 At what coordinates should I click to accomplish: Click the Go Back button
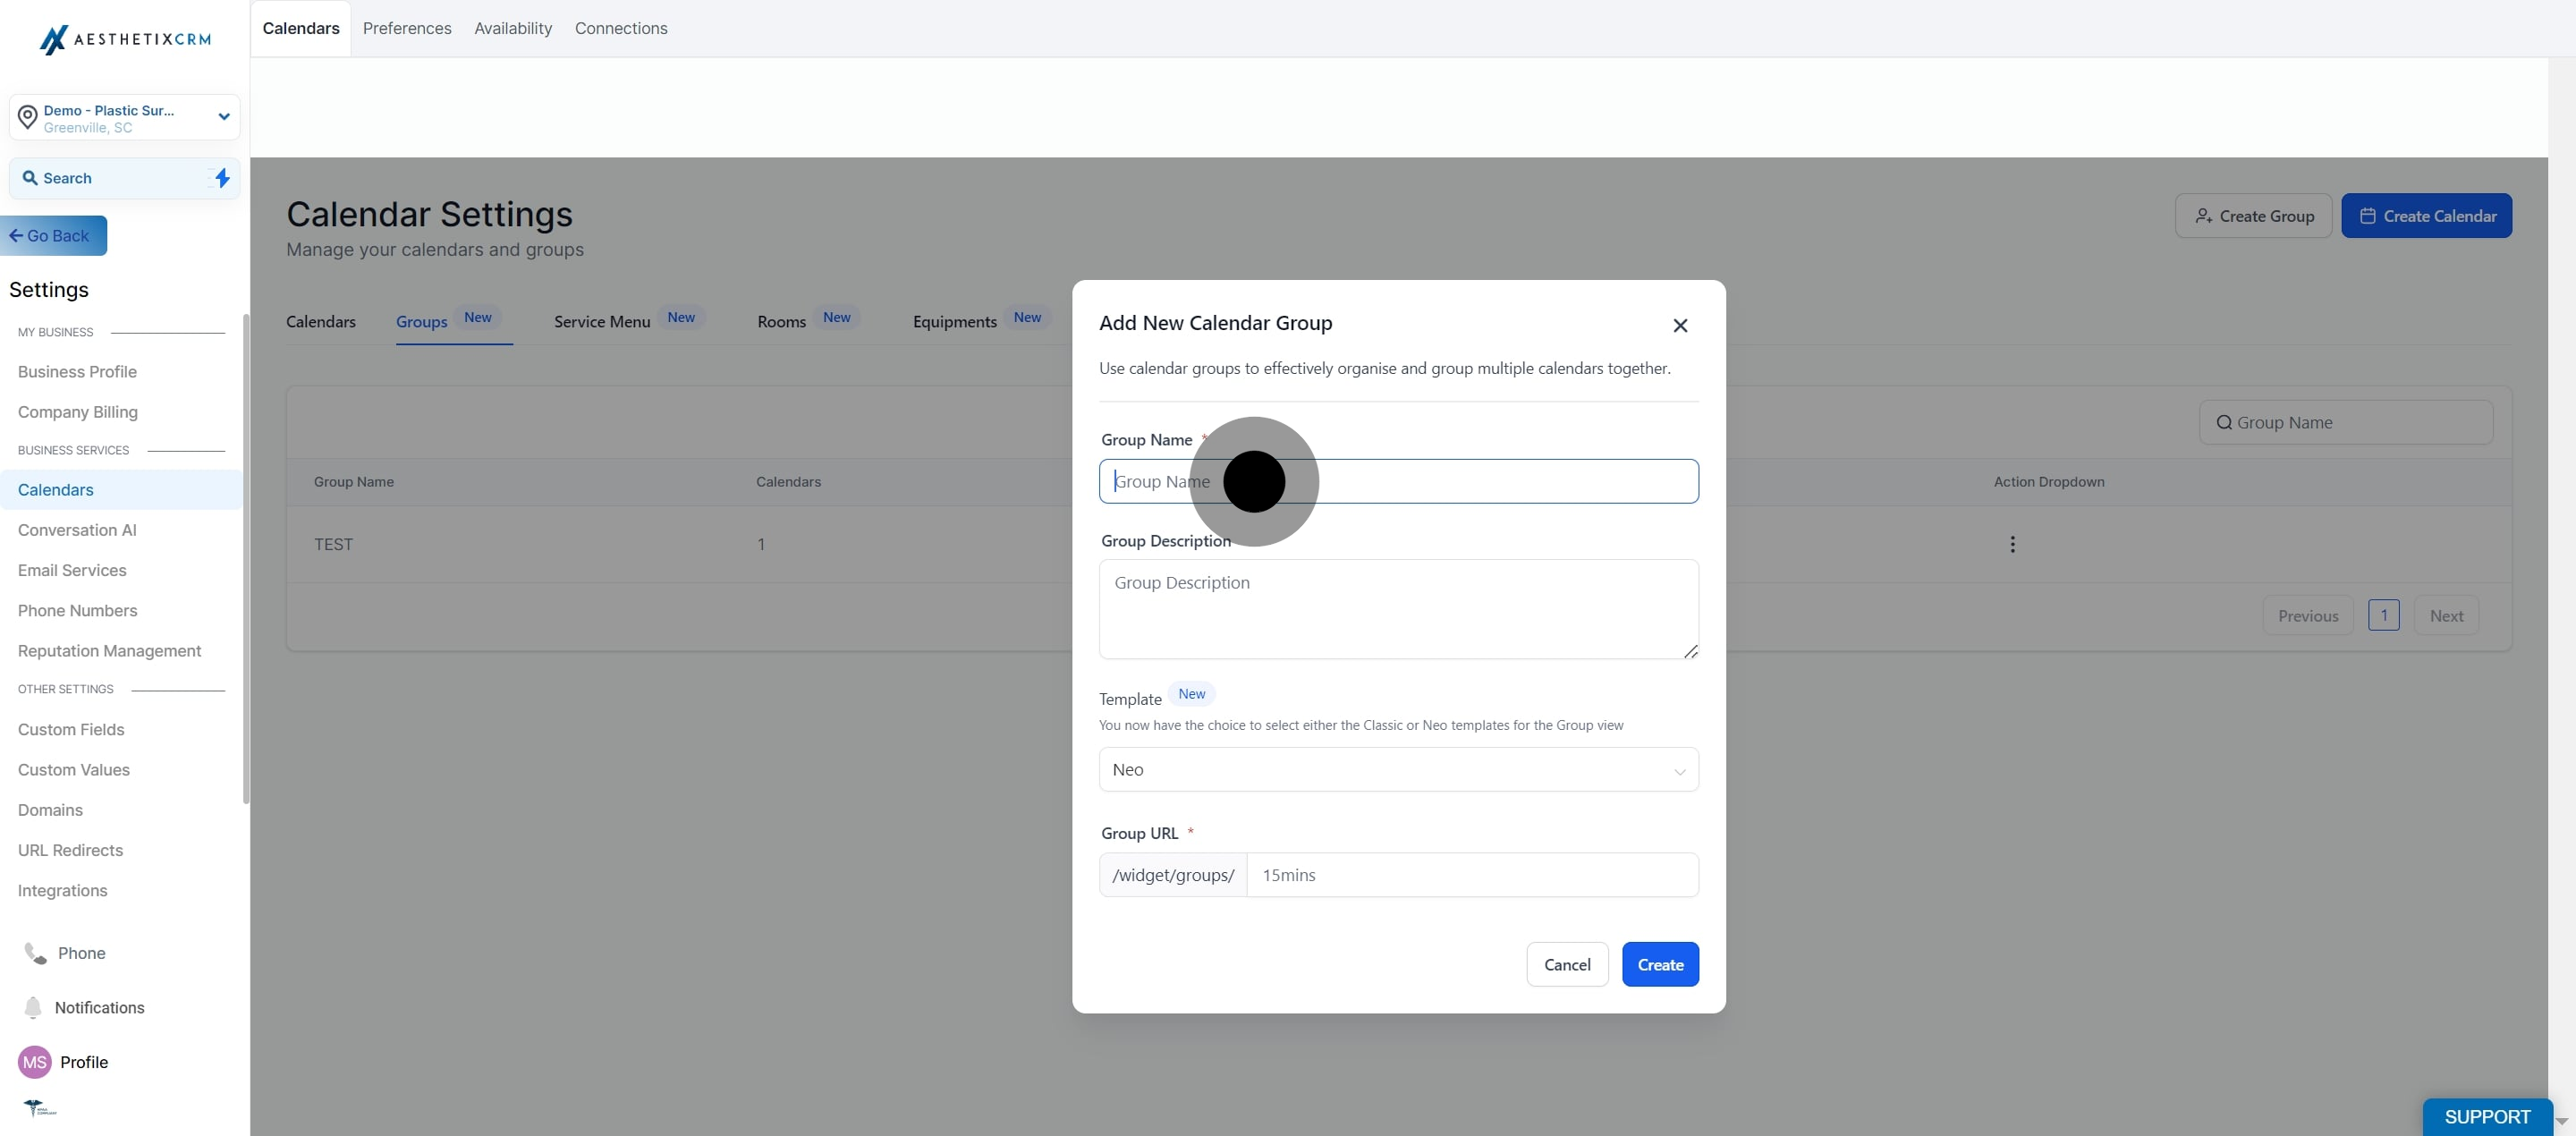click(54, 236)
